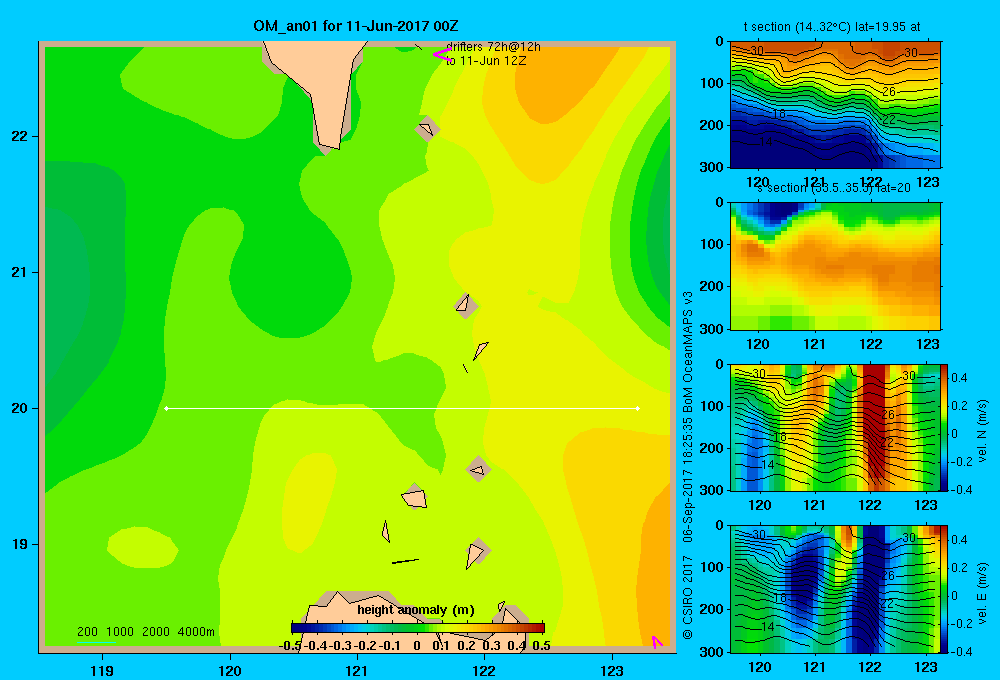Screen dimensions: 1000x680
Task: Click the white section line at latitude 20
Action: click(402, 408)
